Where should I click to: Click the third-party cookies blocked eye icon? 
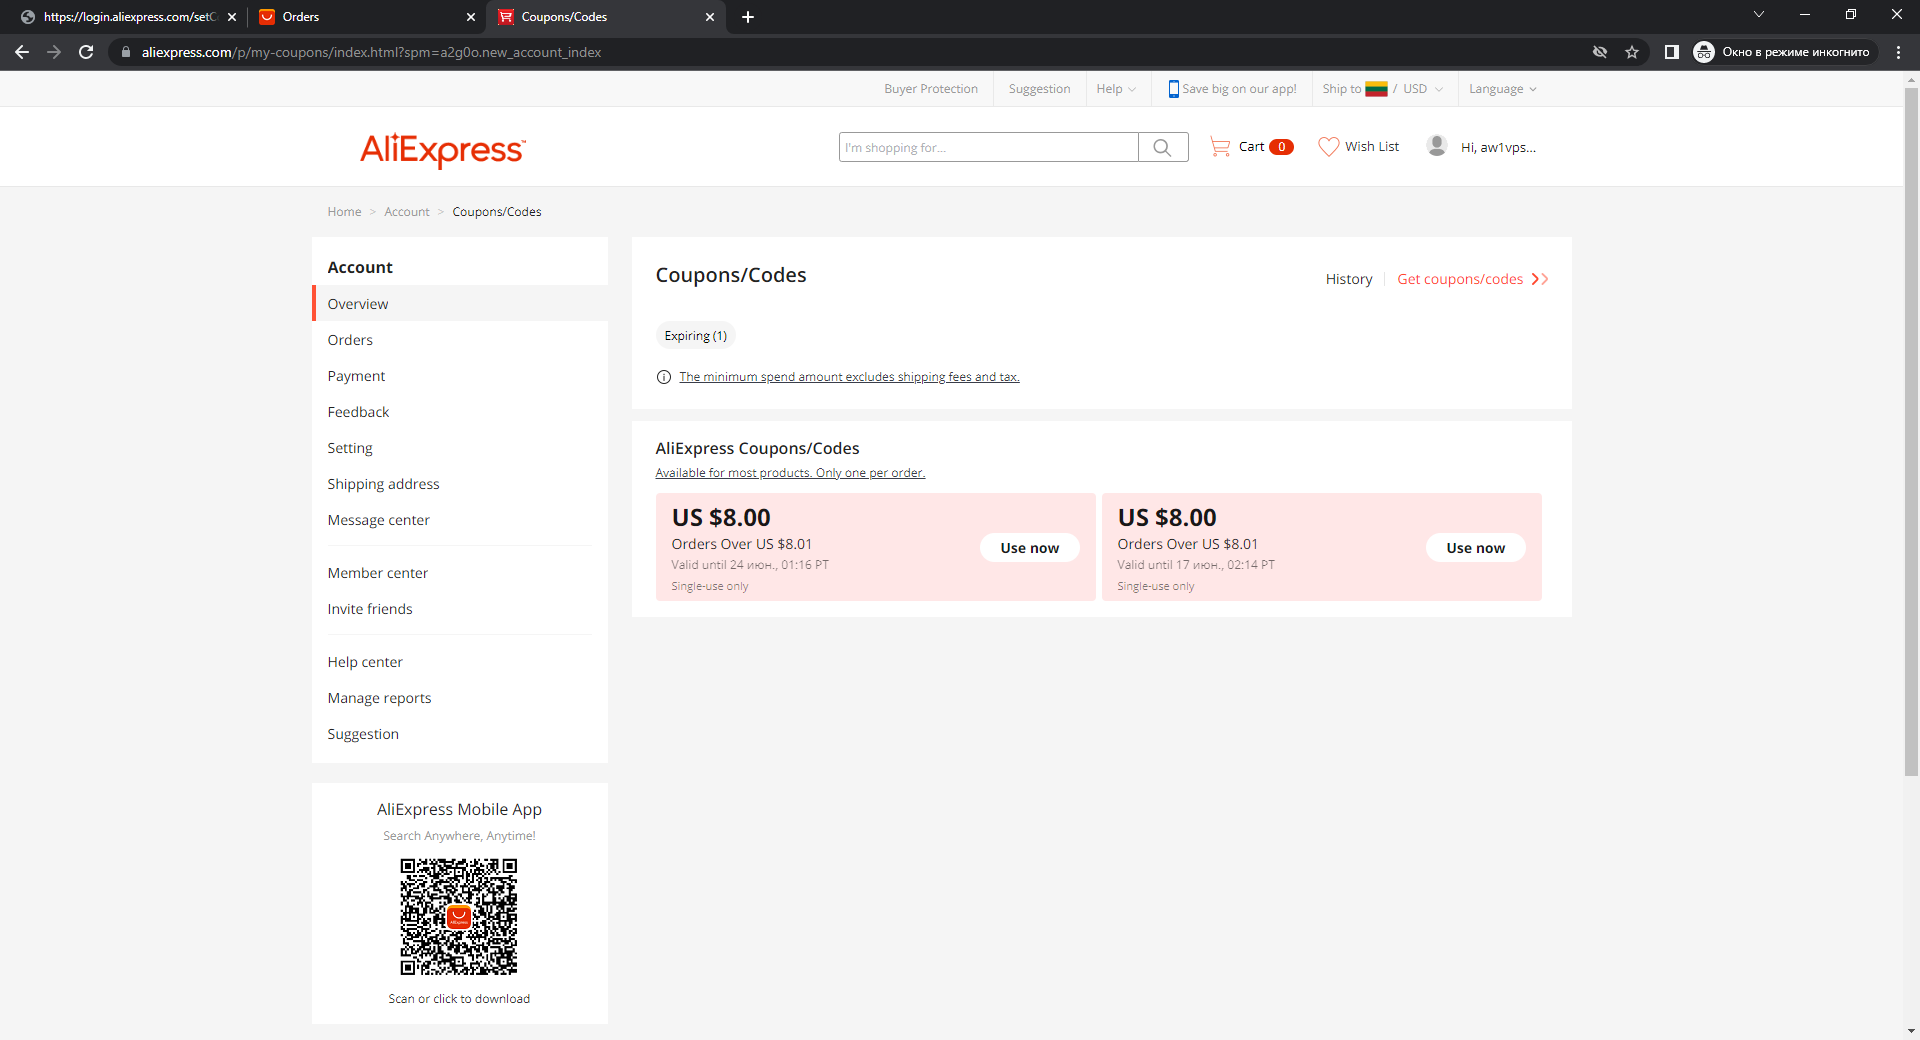point(1600,52)
